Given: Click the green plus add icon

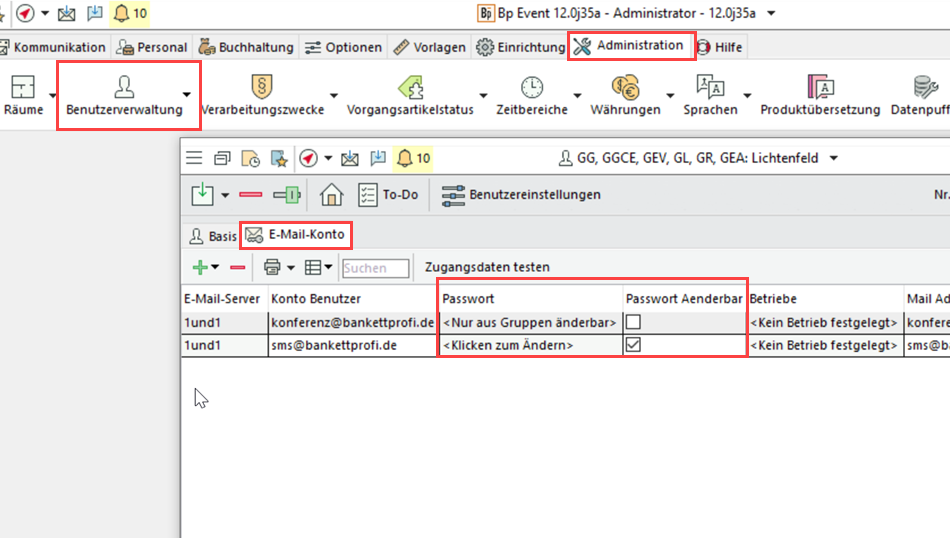Looking at the screenshot, I should (x=200, y=267).
